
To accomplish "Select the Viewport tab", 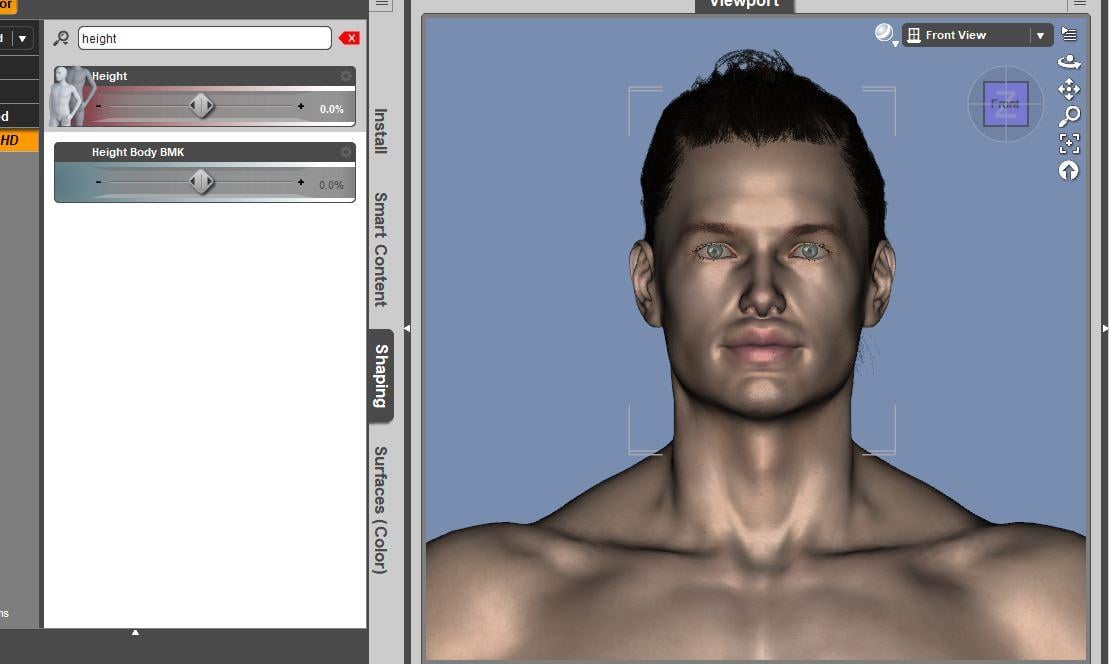I will coord(744,5).
